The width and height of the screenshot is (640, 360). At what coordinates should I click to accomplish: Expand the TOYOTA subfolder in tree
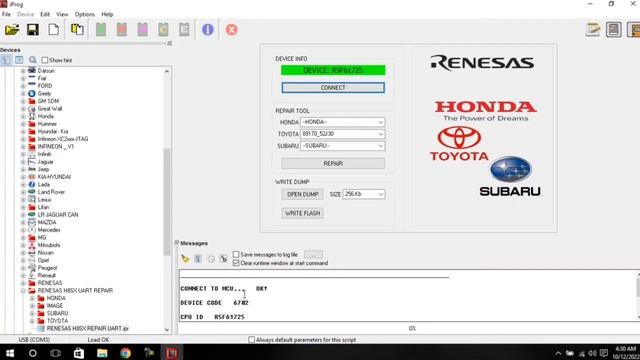tap(32, 321)
